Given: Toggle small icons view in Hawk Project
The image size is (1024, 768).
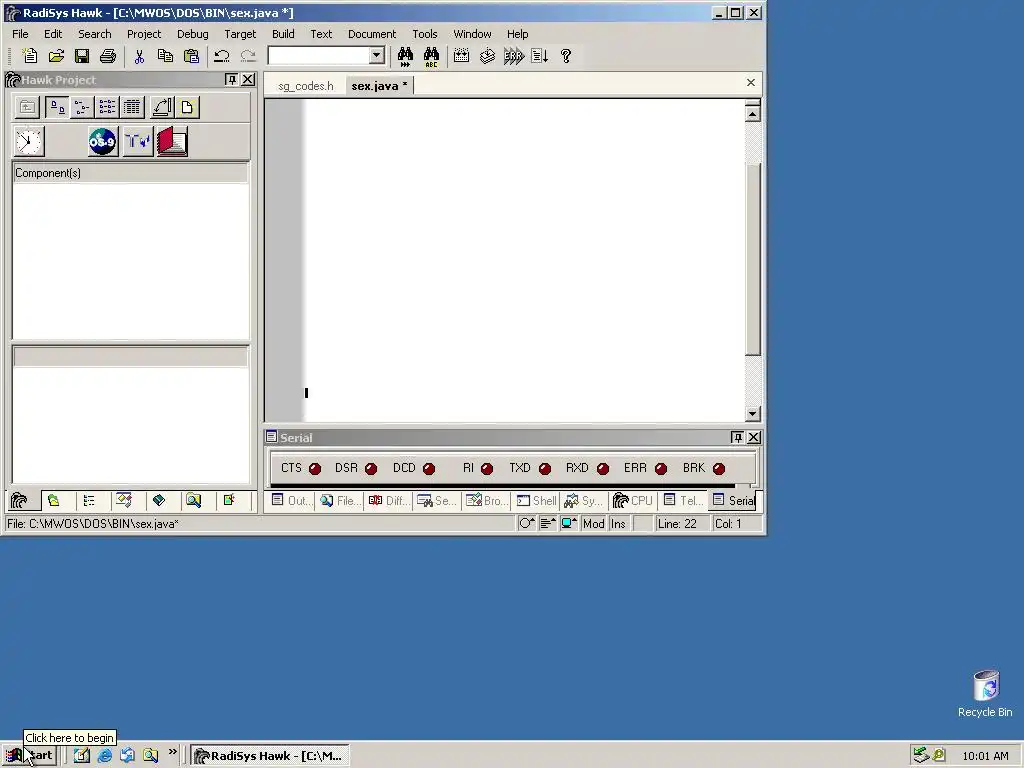Looking at the screenshot, I should coord(82,107).
